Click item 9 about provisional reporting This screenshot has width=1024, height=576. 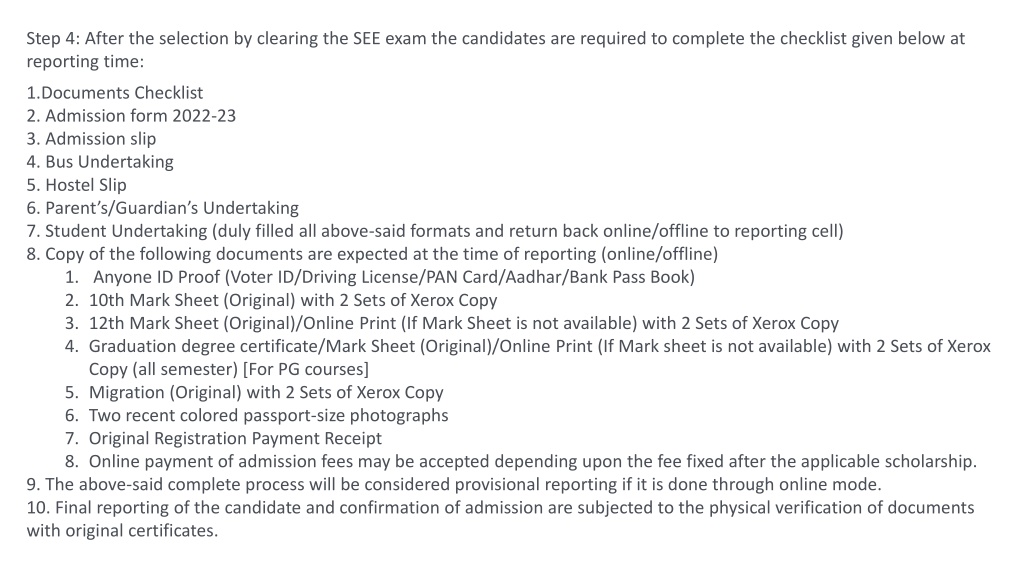(x=454, y=485)
